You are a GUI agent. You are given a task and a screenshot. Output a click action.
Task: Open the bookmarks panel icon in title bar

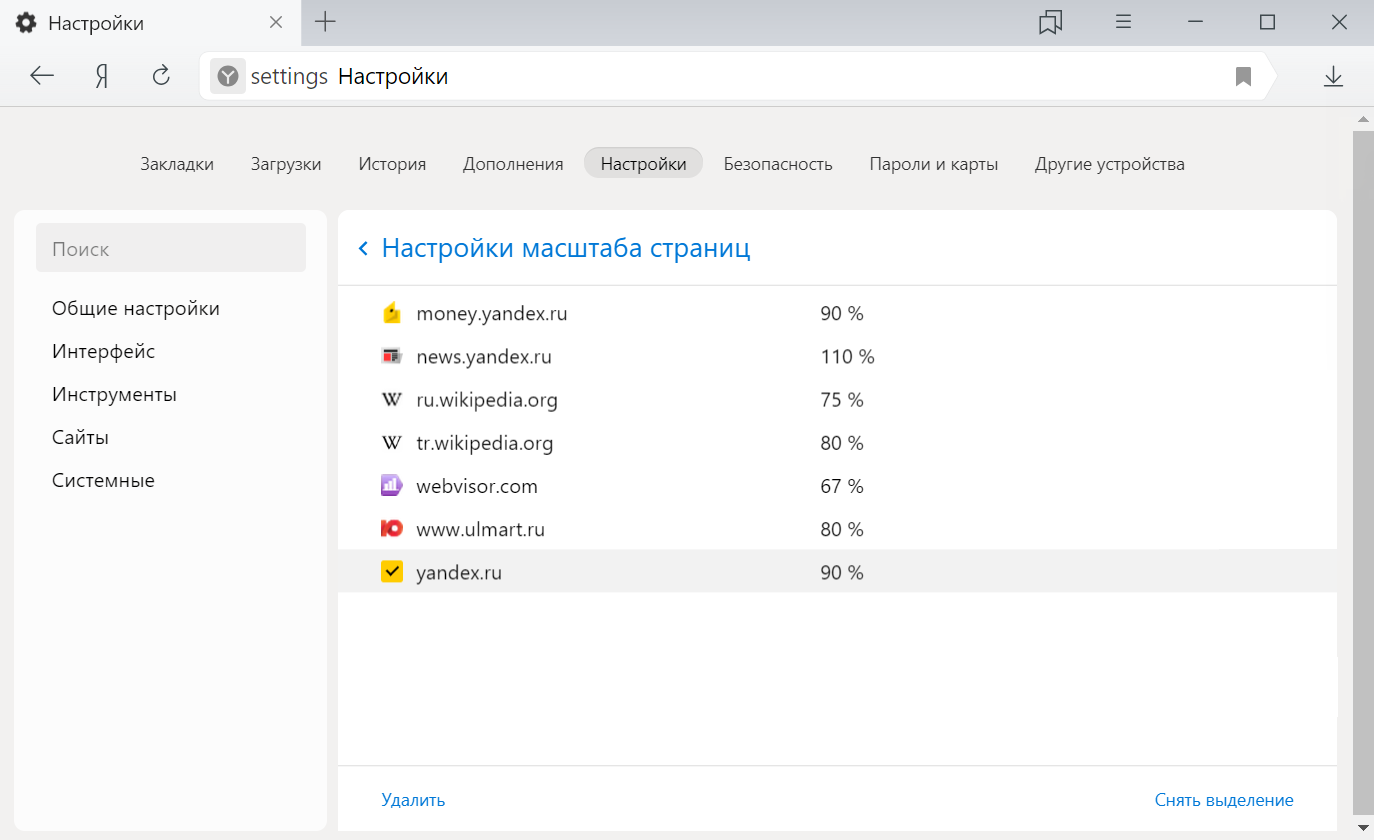[1050, 22]
